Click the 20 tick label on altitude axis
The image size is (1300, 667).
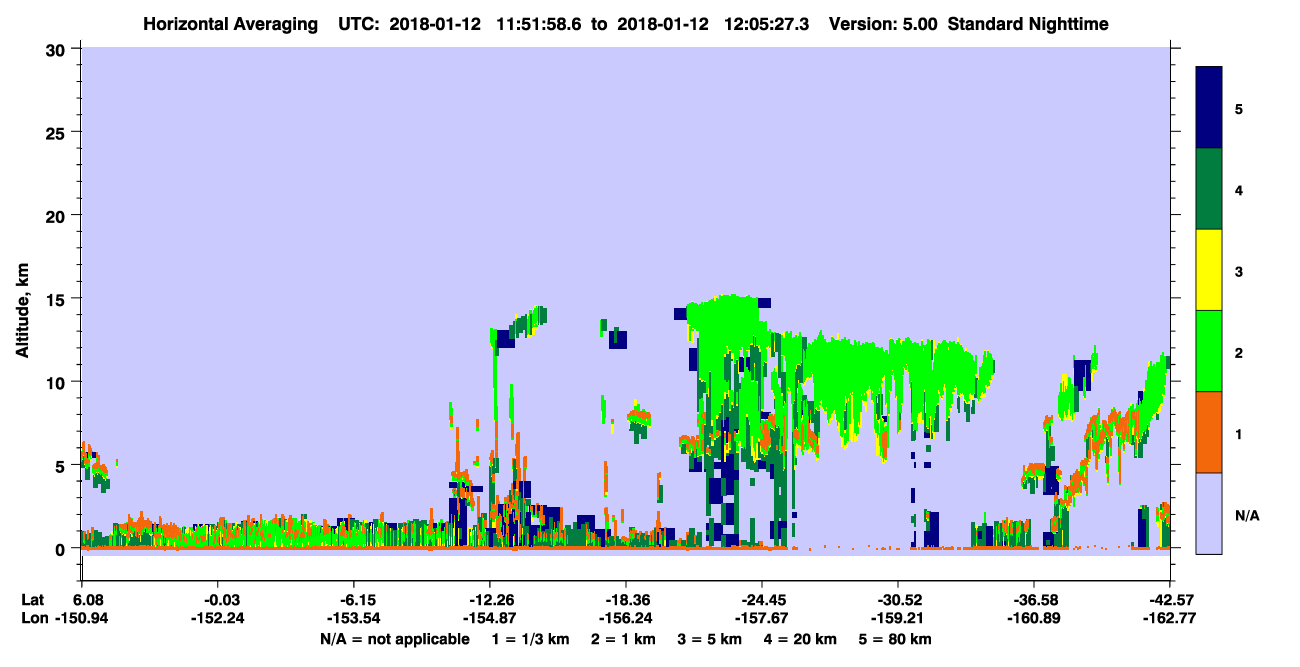pyautogui.click(x=57, y=215)
